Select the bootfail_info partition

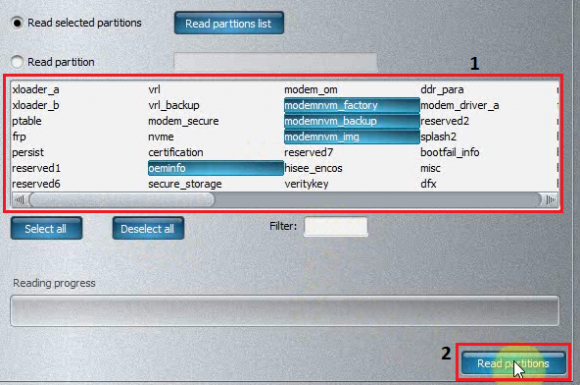[x=450, y=152]
